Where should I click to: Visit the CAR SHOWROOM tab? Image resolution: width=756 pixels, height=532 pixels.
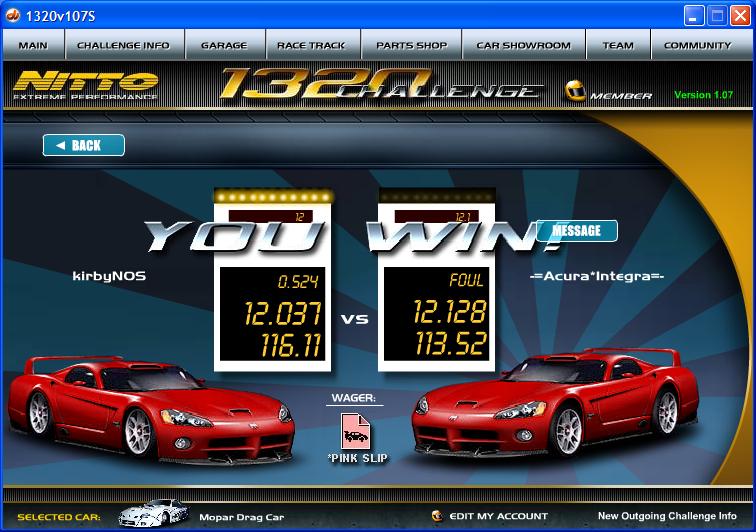[x=524, y=45]
